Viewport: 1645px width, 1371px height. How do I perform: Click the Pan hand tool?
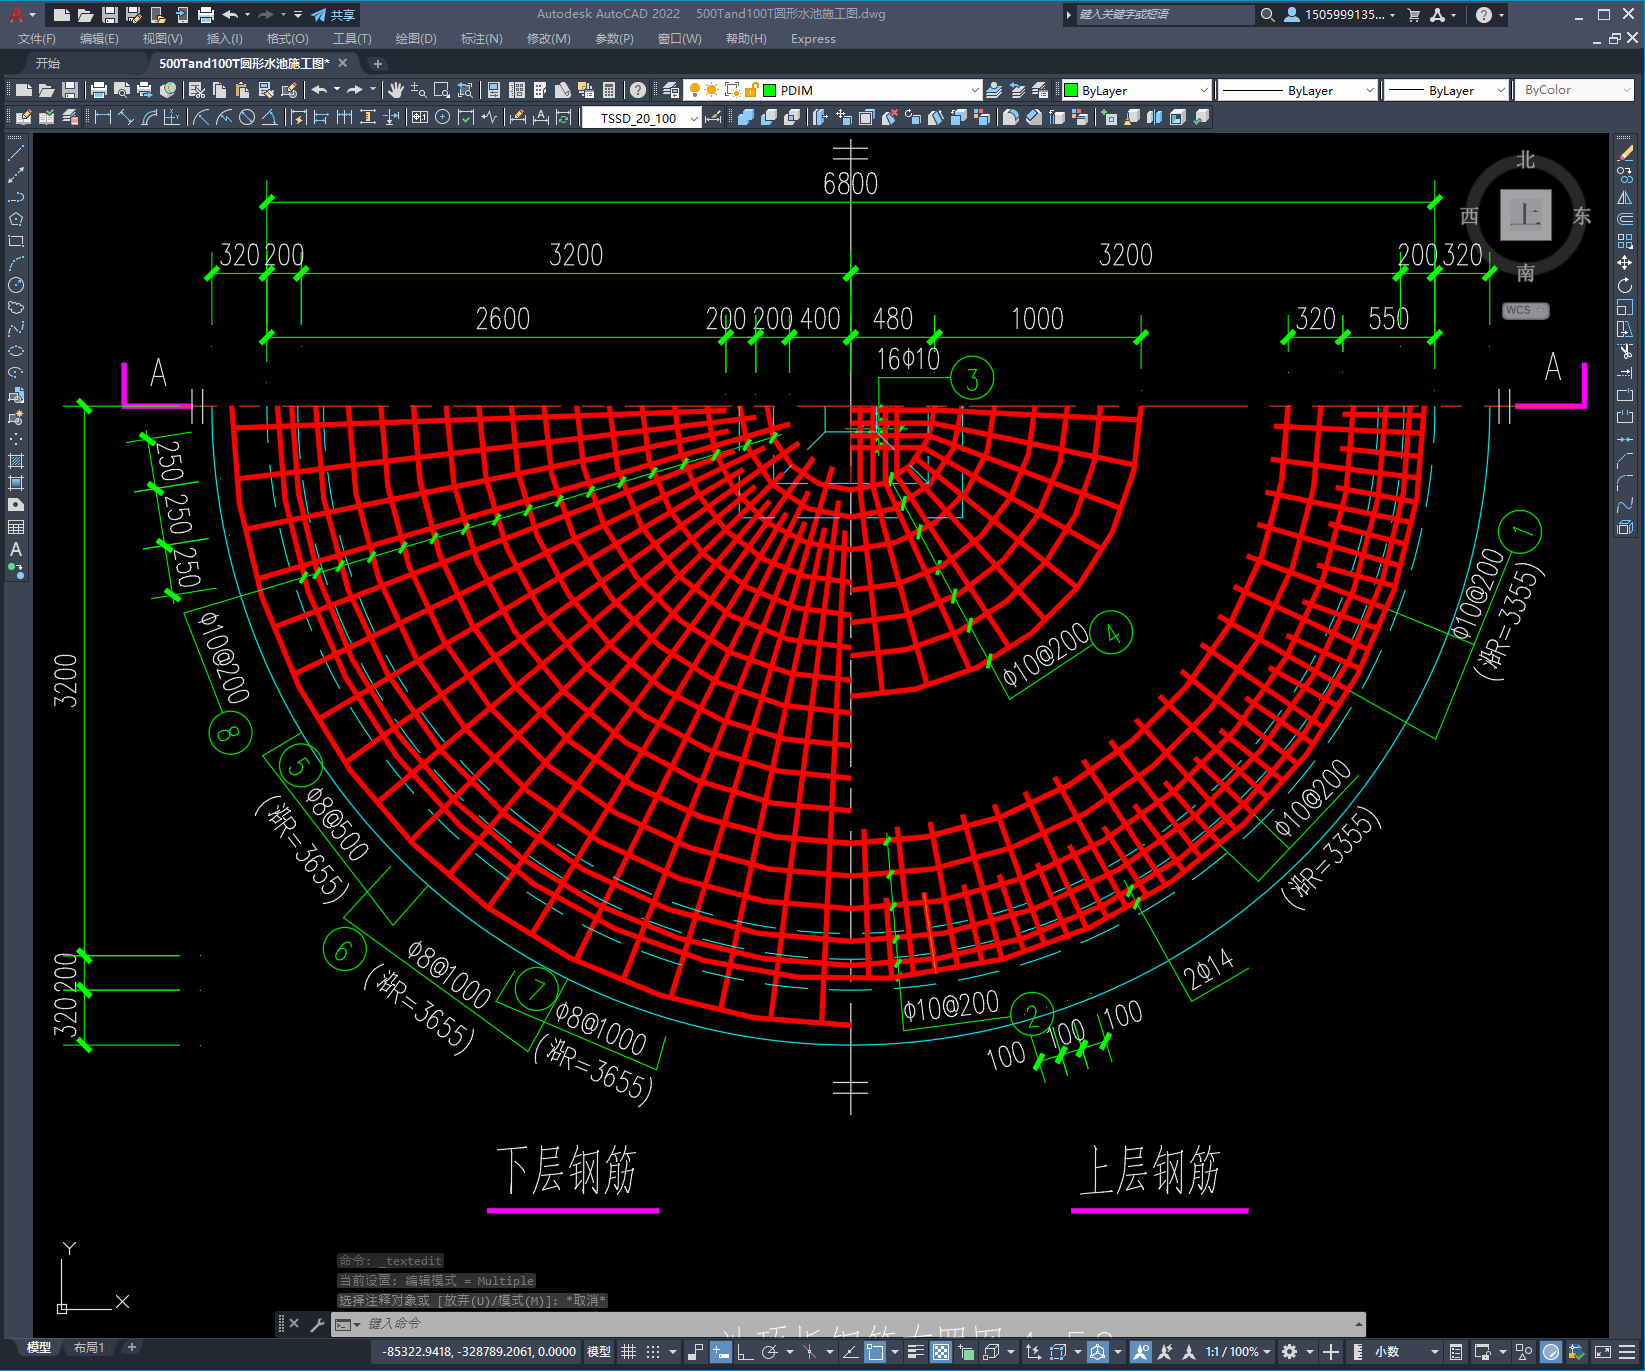tap(395, 90)
